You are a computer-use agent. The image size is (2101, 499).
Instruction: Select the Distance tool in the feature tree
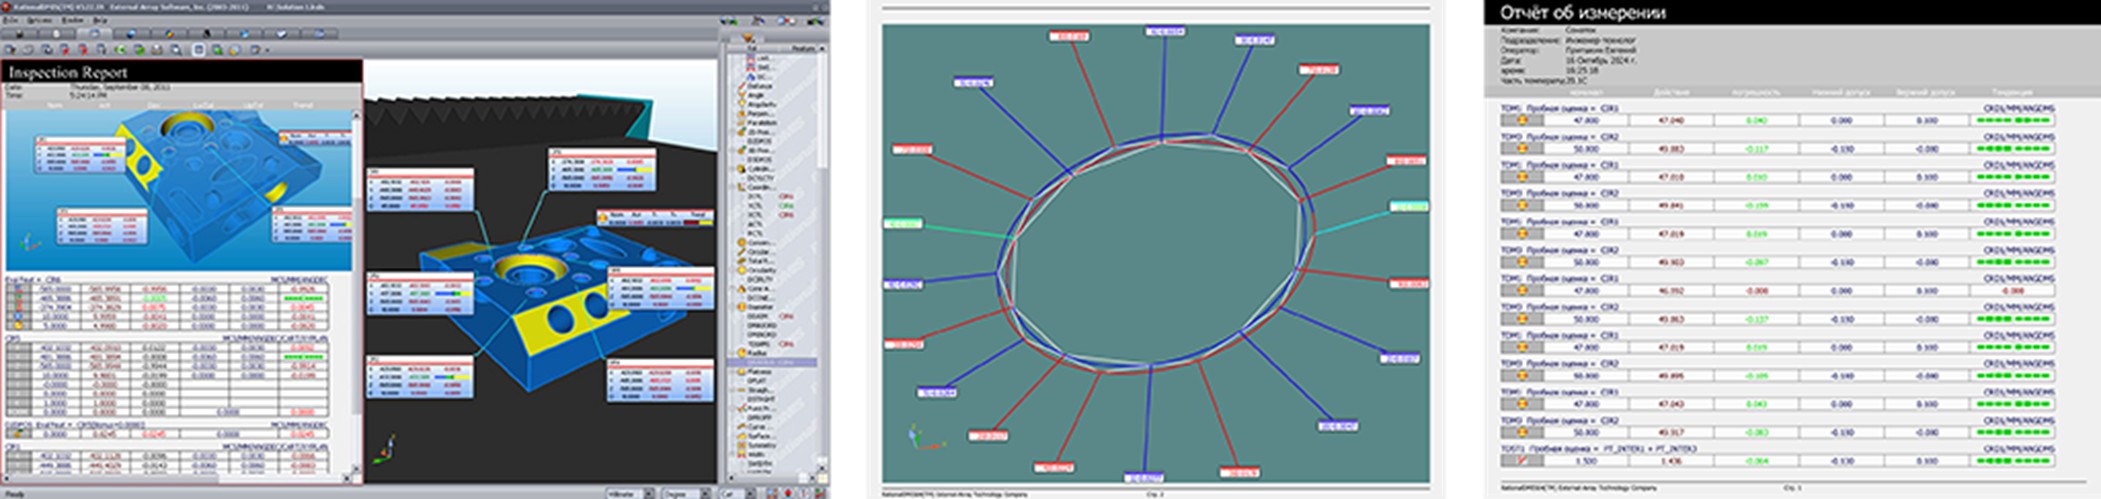(x=760, y=86)
